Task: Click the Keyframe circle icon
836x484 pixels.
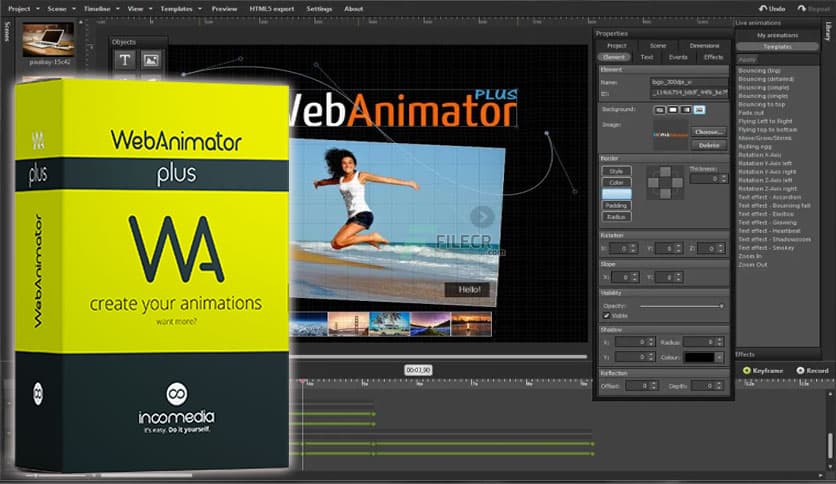Action: coord(746,370)
